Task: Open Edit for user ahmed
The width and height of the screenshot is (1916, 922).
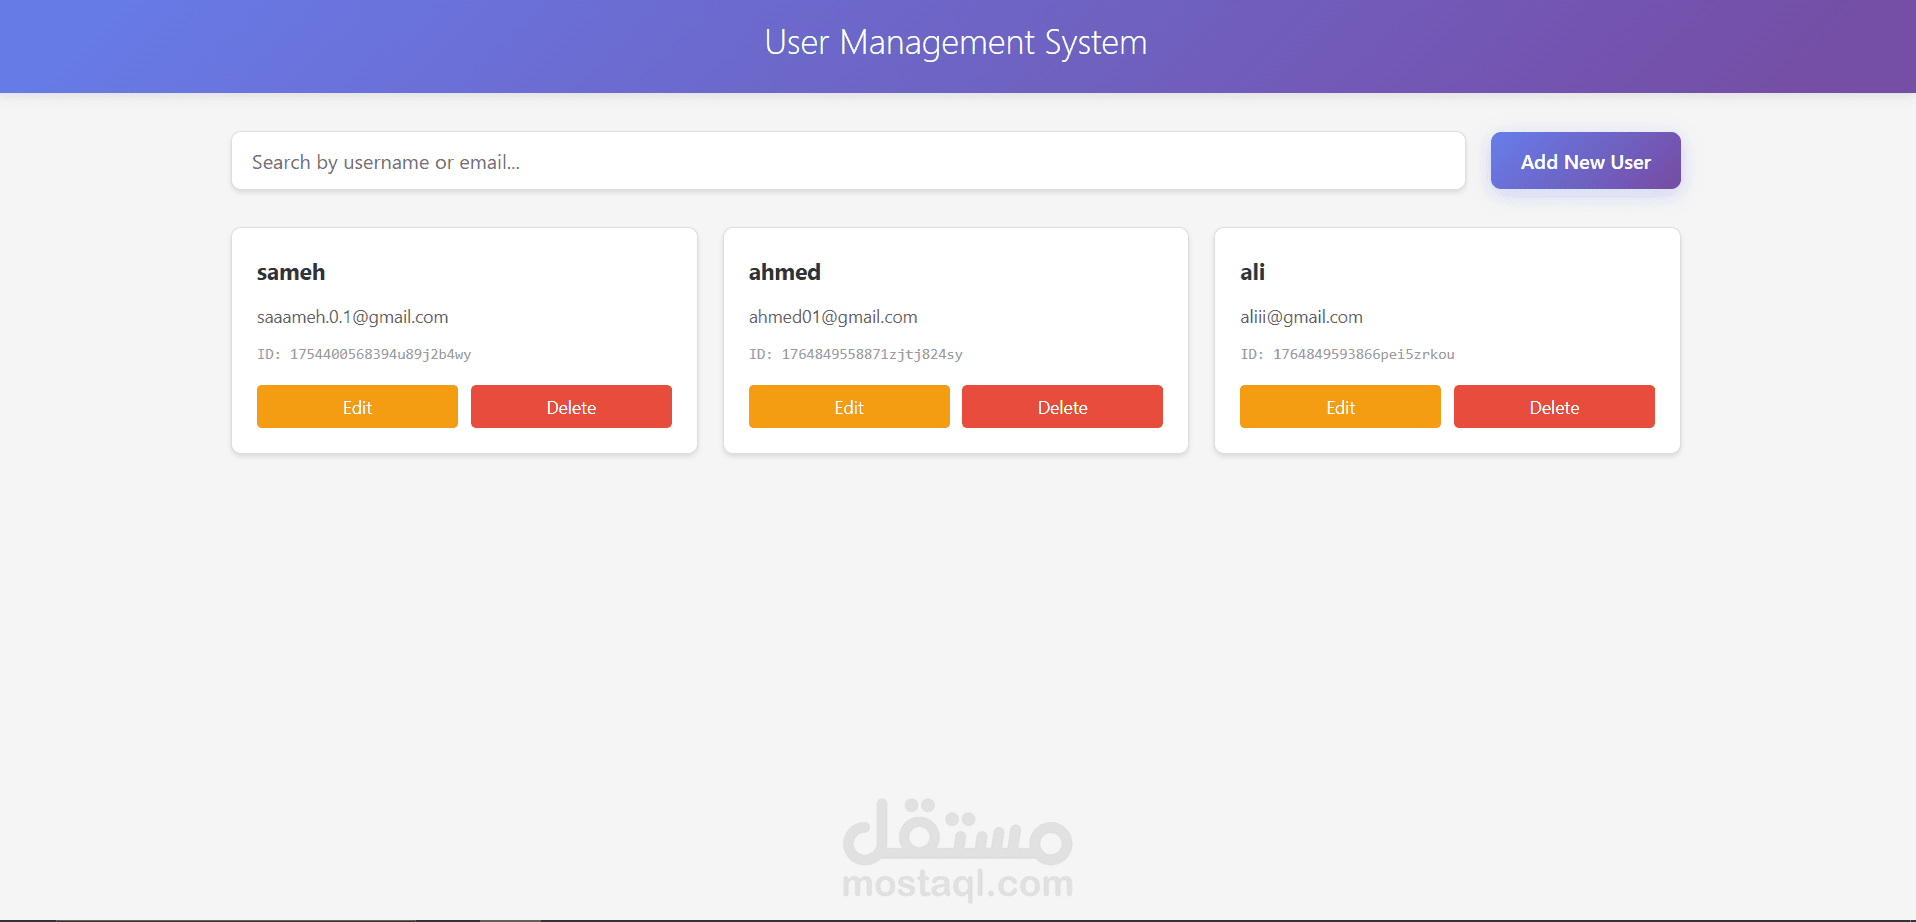Action: pos(849,407)
